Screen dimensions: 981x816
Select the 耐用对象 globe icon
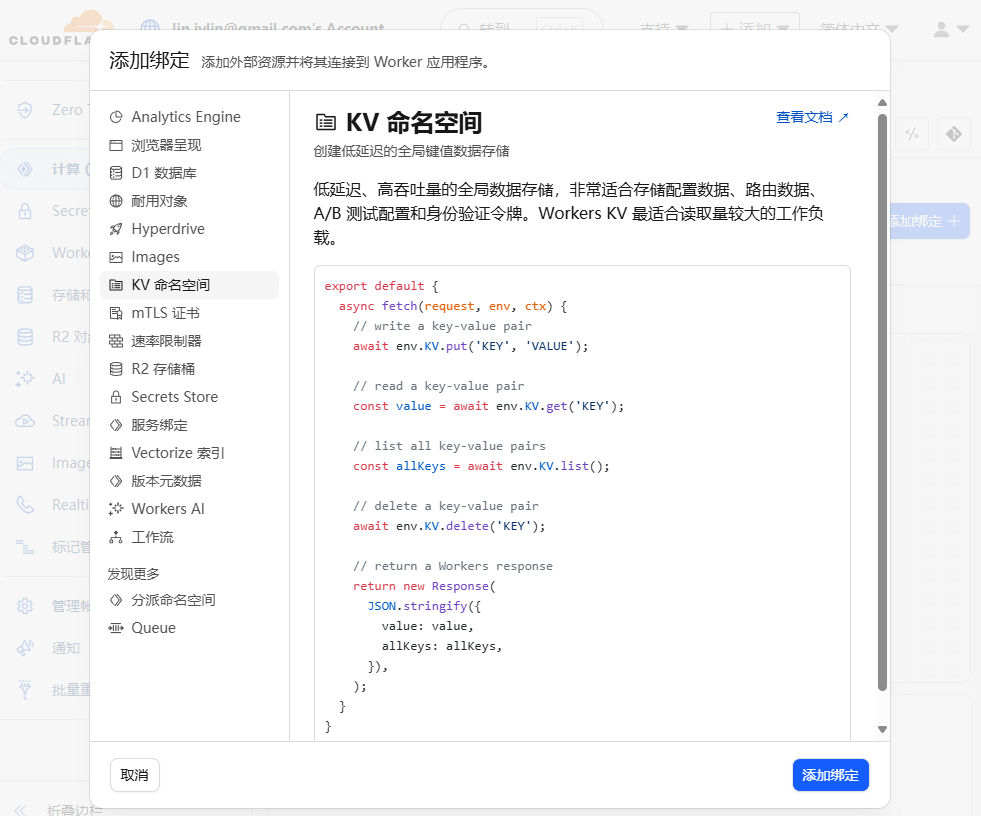(116, 201)
